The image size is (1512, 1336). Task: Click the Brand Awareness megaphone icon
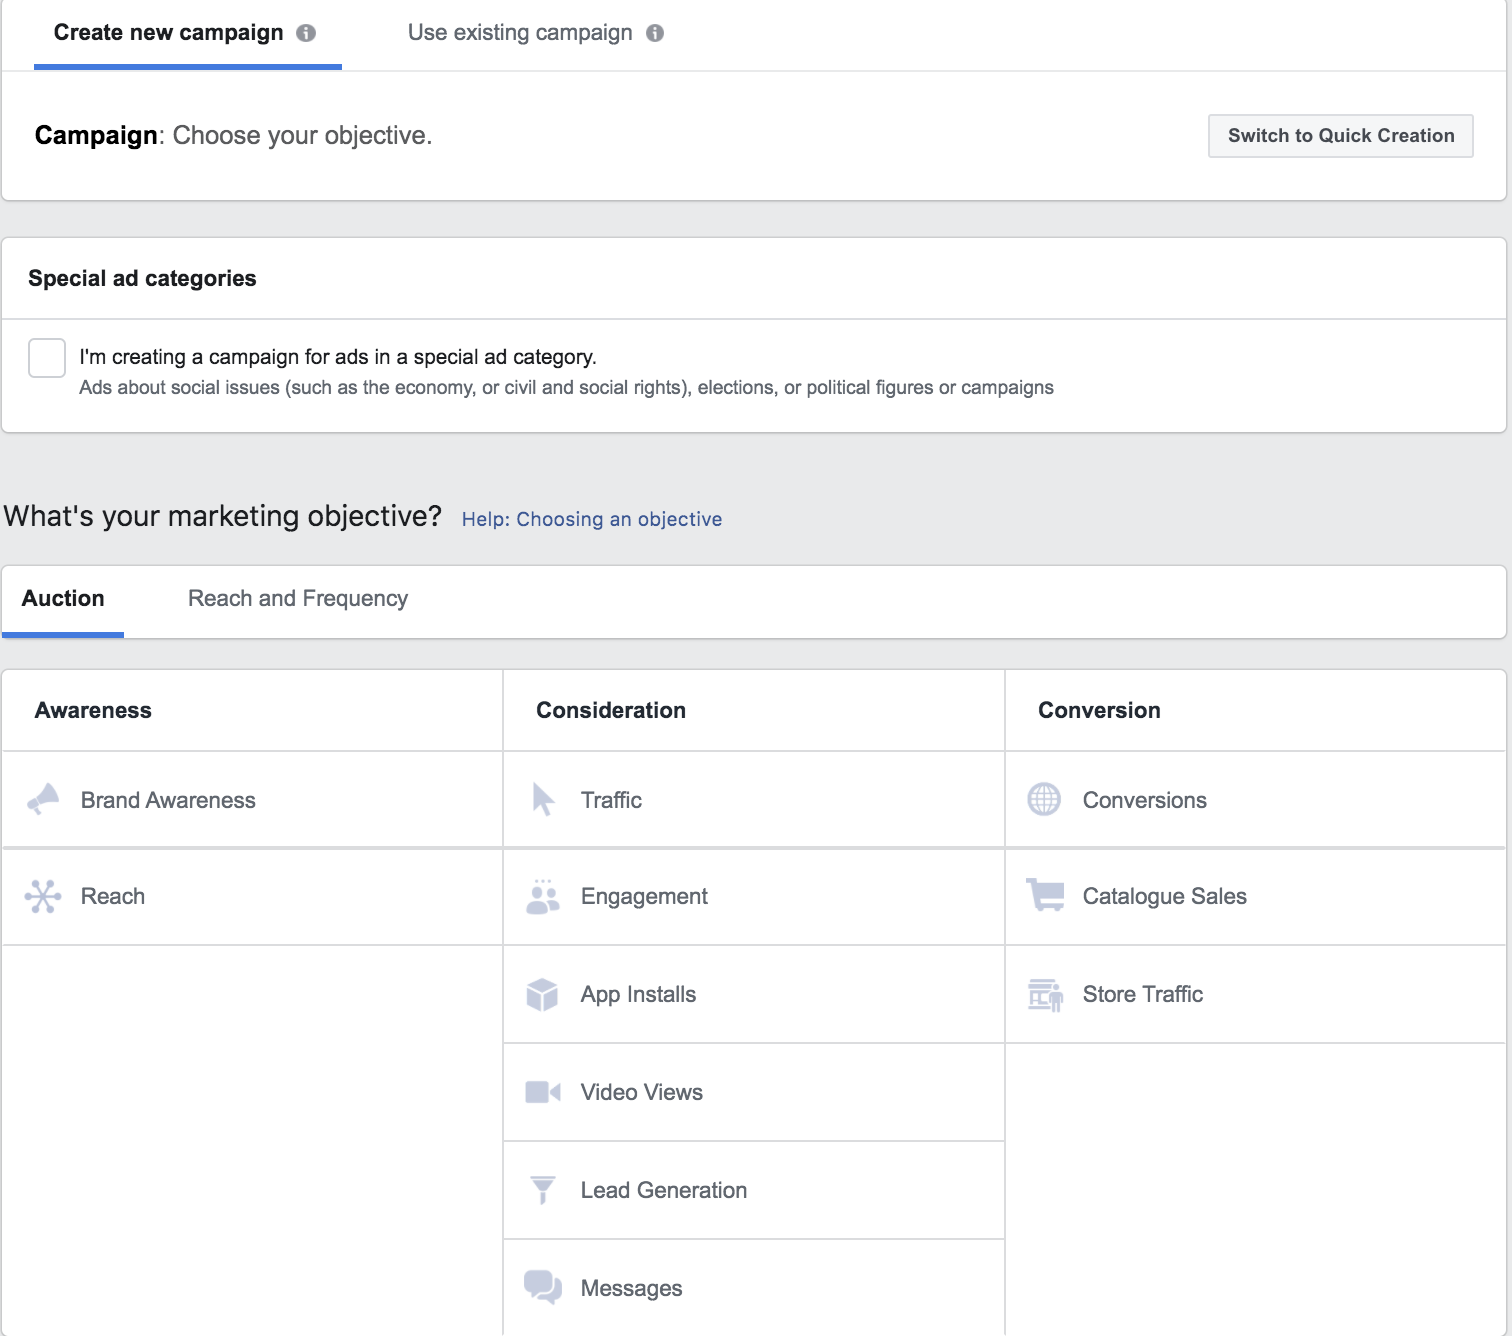tap(43, 800)
